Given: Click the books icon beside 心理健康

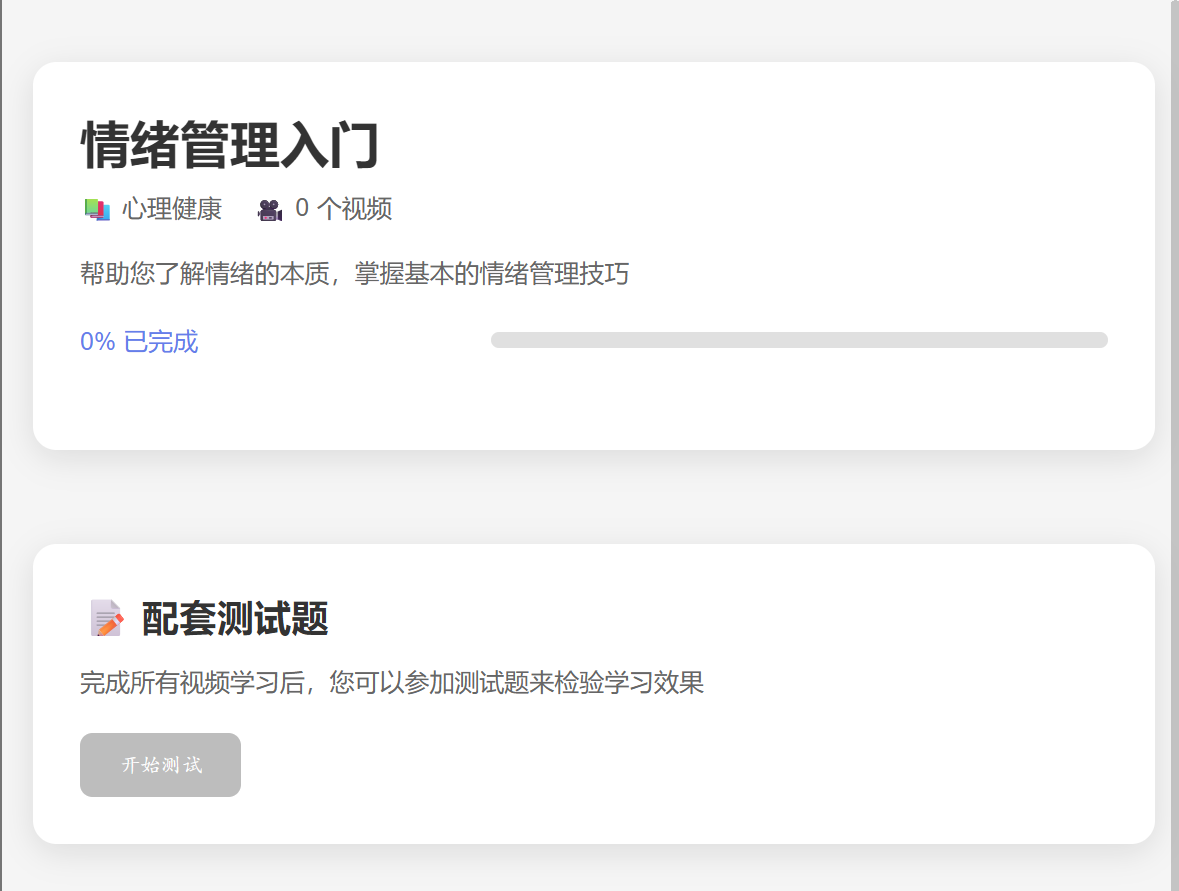Looking at the screenshot, I should point(97,209).
